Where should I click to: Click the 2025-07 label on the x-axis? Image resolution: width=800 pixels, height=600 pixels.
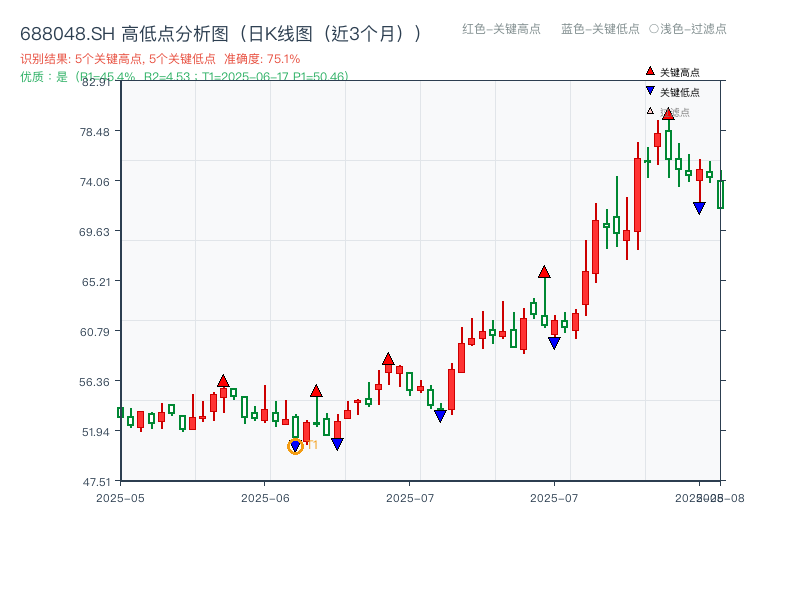click(x=410, y=494)
